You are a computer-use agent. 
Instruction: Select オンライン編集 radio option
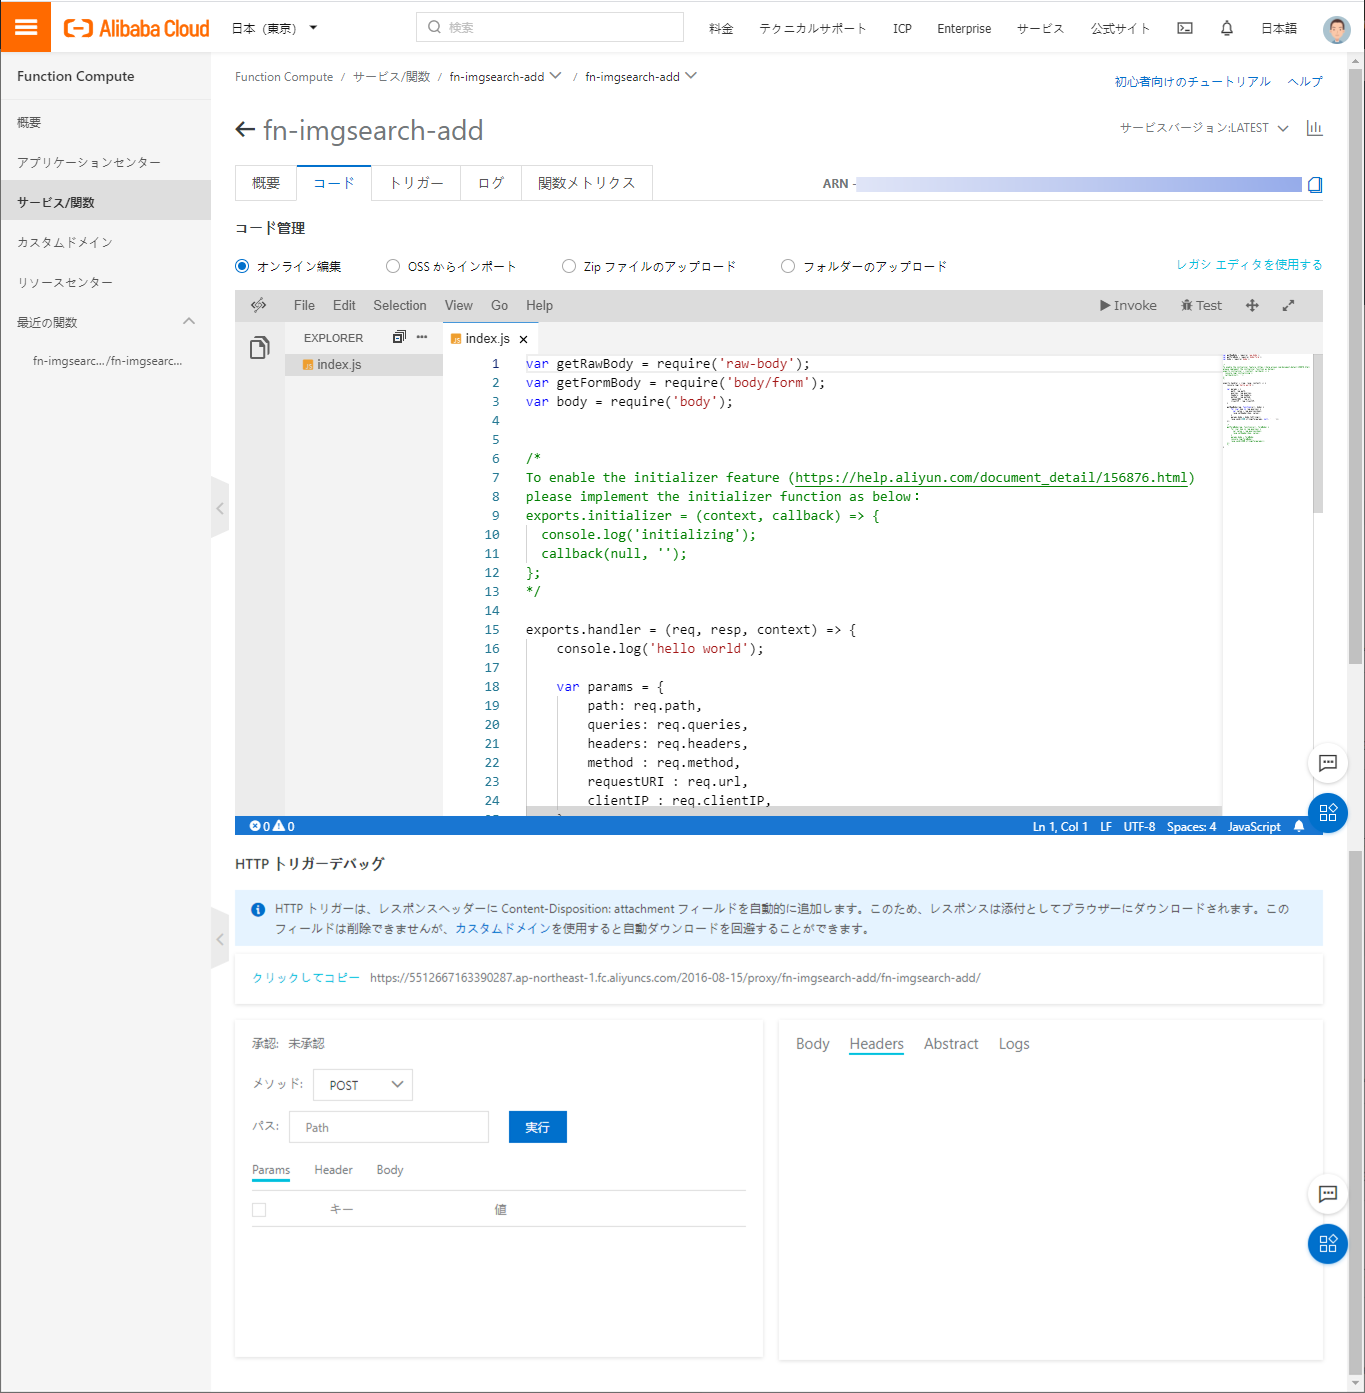pos(242,266)
